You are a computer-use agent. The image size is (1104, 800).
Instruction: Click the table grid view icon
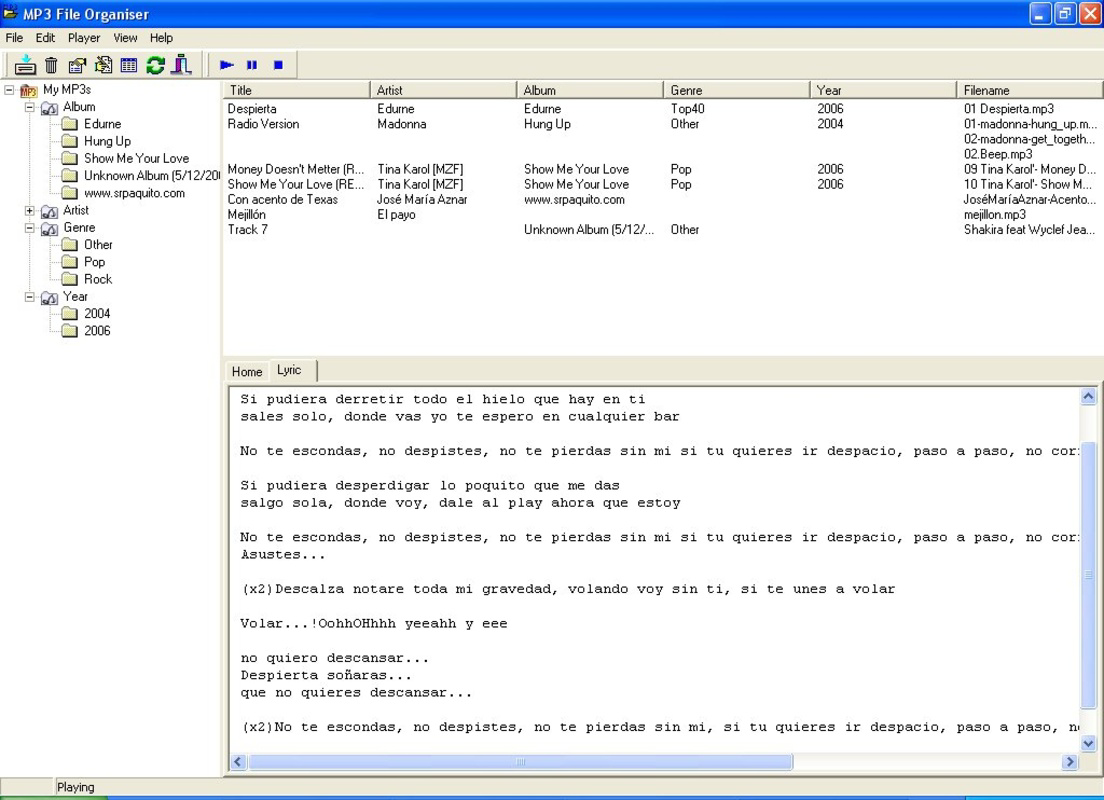click(x=129, y=65)
